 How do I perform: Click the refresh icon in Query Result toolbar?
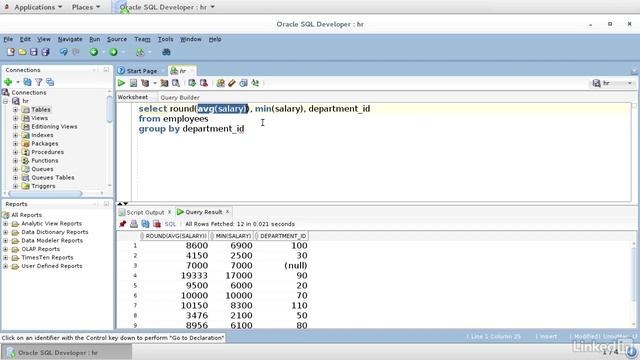point(145,224)
